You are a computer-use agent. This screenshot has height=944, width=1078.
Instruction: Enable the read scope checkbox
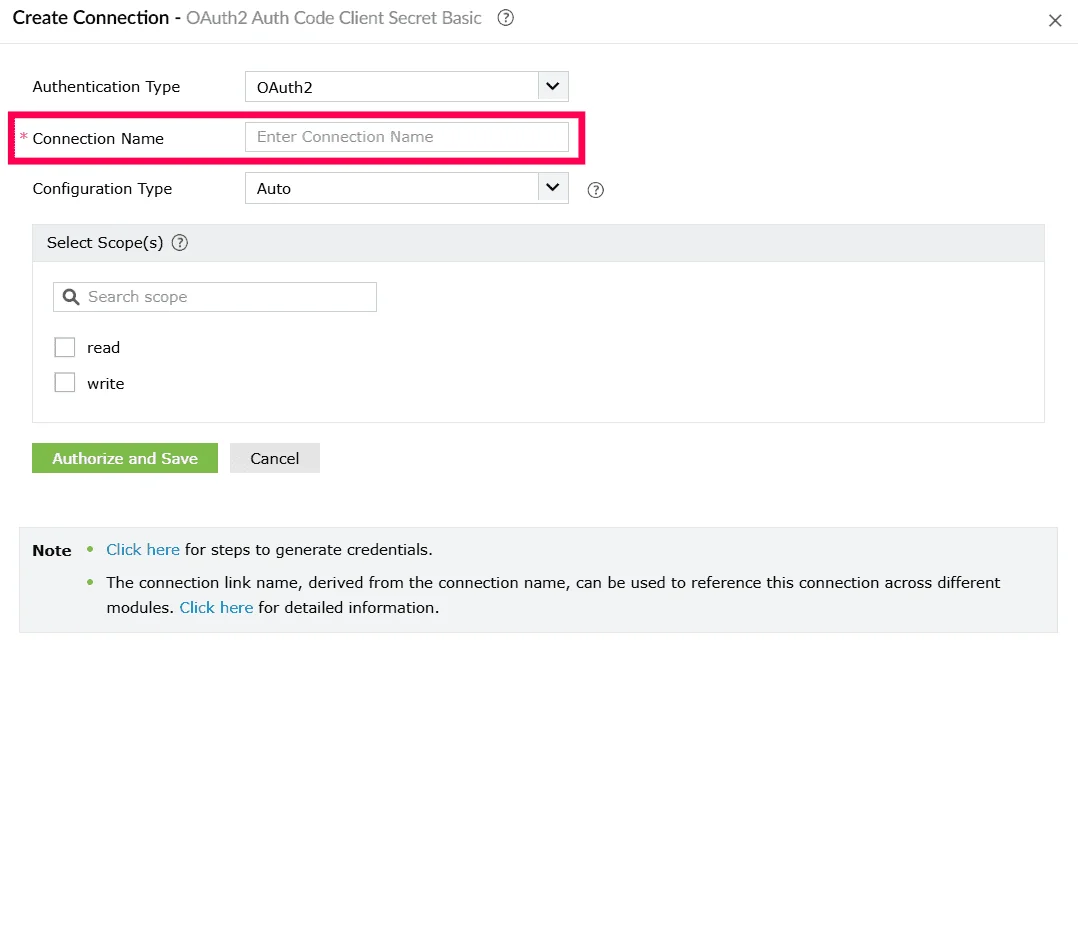click(65, 347)
